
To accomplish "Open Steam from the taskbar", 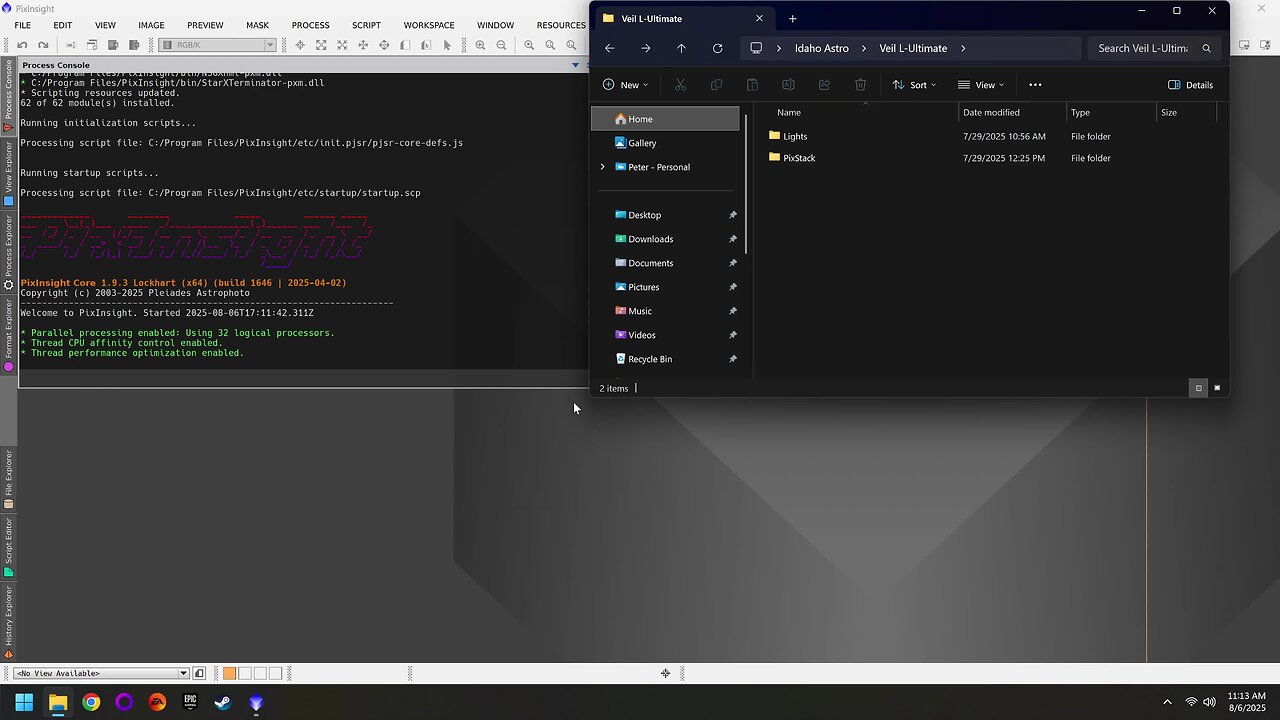I will click(223, 702).
